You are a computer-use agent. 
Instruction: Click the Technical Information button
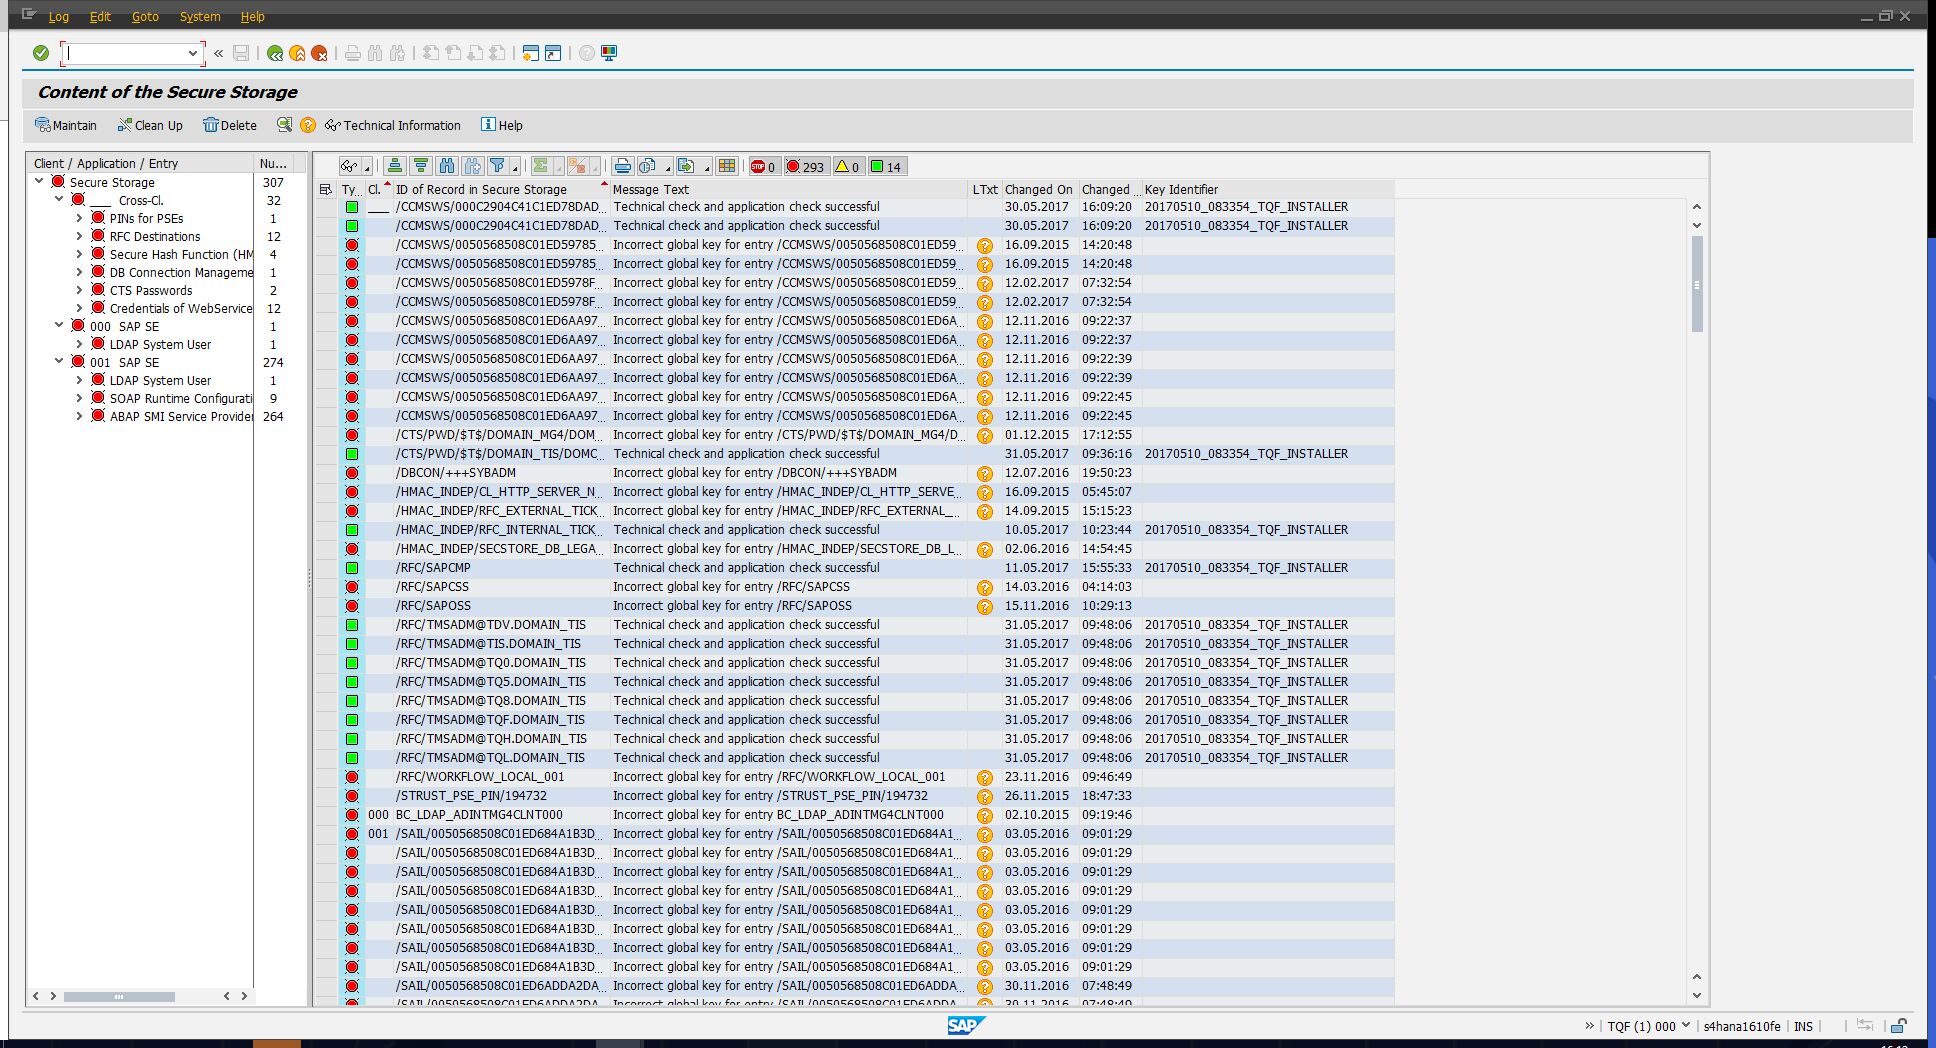[x=393, y=125]
